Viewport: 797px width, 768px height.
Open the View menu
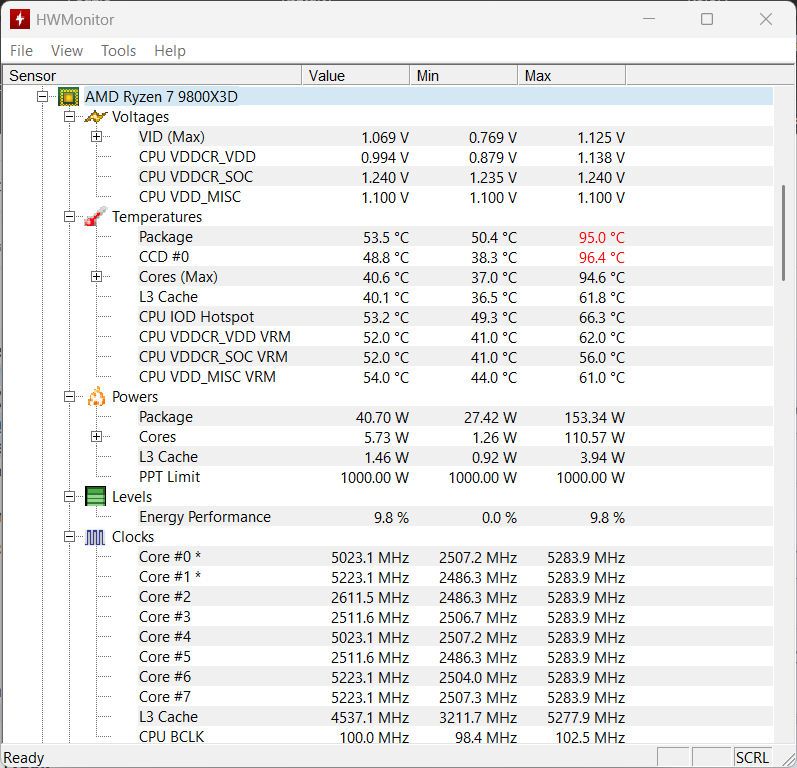click(x=67, y=51)
